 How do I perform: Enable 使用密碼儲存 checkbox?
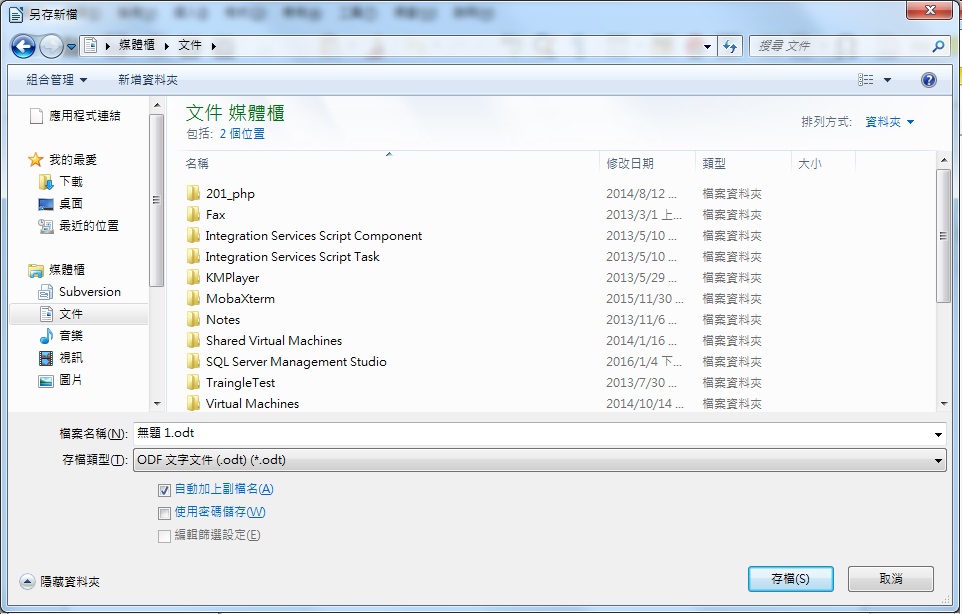point(164,513)
